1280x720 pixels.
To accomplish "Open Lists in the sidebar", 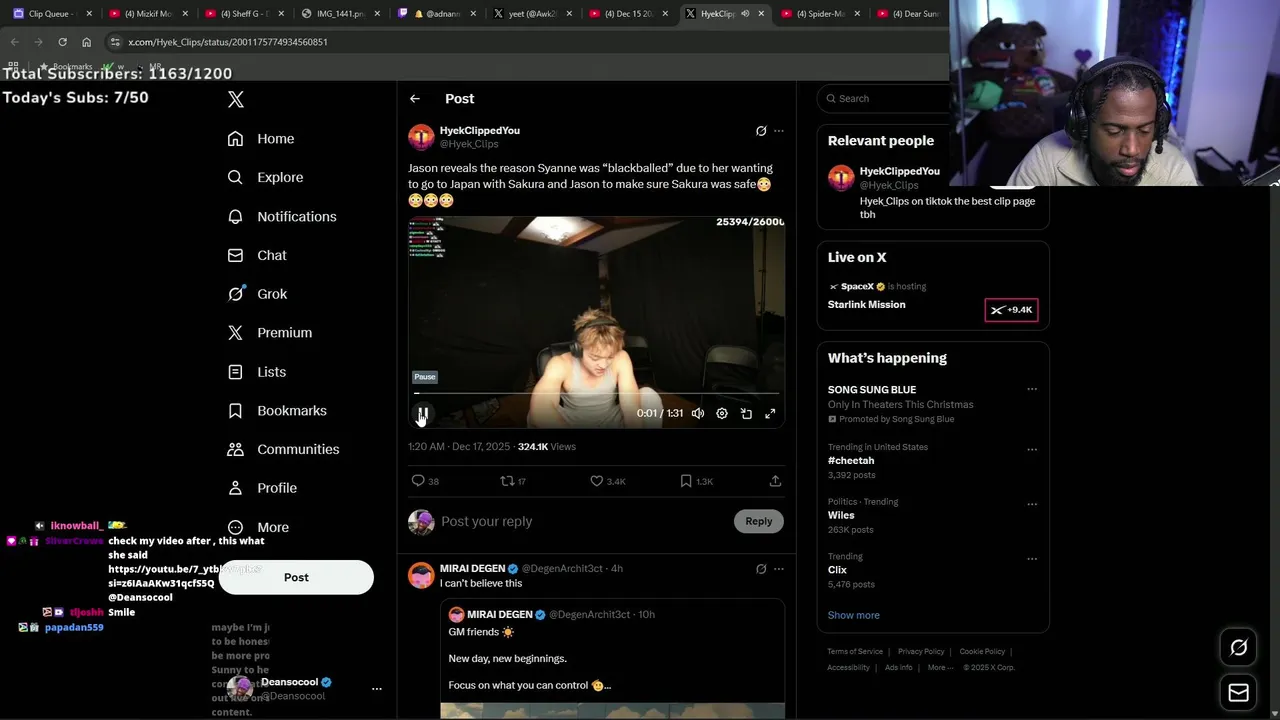I will click(x=257, y=372).
